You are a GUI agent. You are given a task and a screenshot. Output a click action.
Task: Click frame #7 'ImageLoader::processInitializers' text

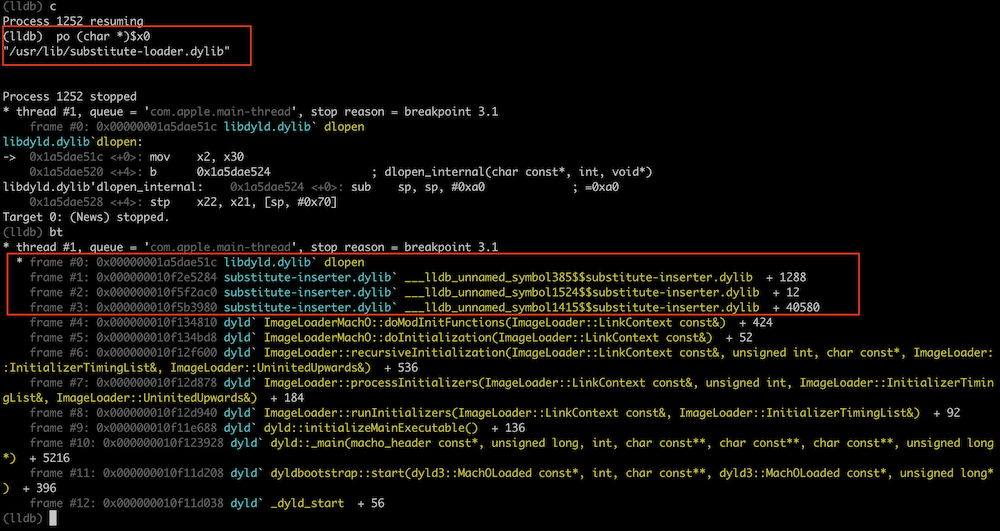point(371,382)
